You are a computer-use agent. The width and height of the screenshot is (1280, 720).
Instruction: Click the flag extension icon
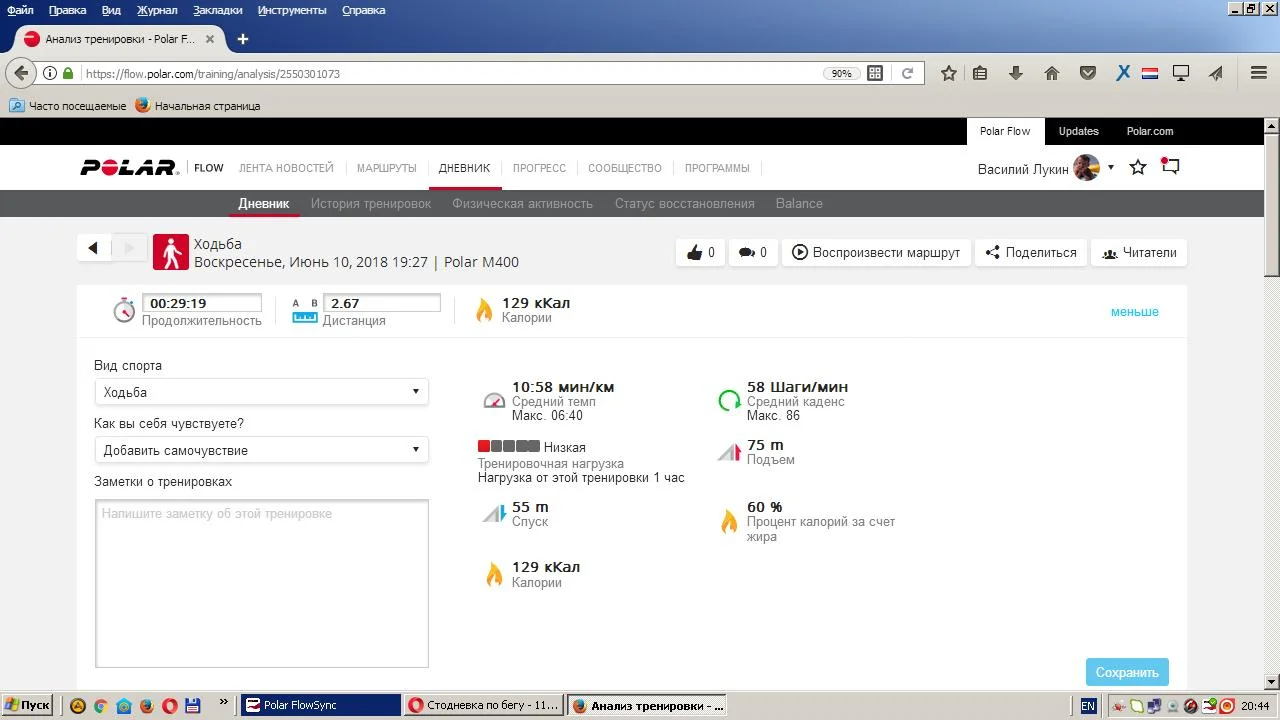click(1150, 73)
